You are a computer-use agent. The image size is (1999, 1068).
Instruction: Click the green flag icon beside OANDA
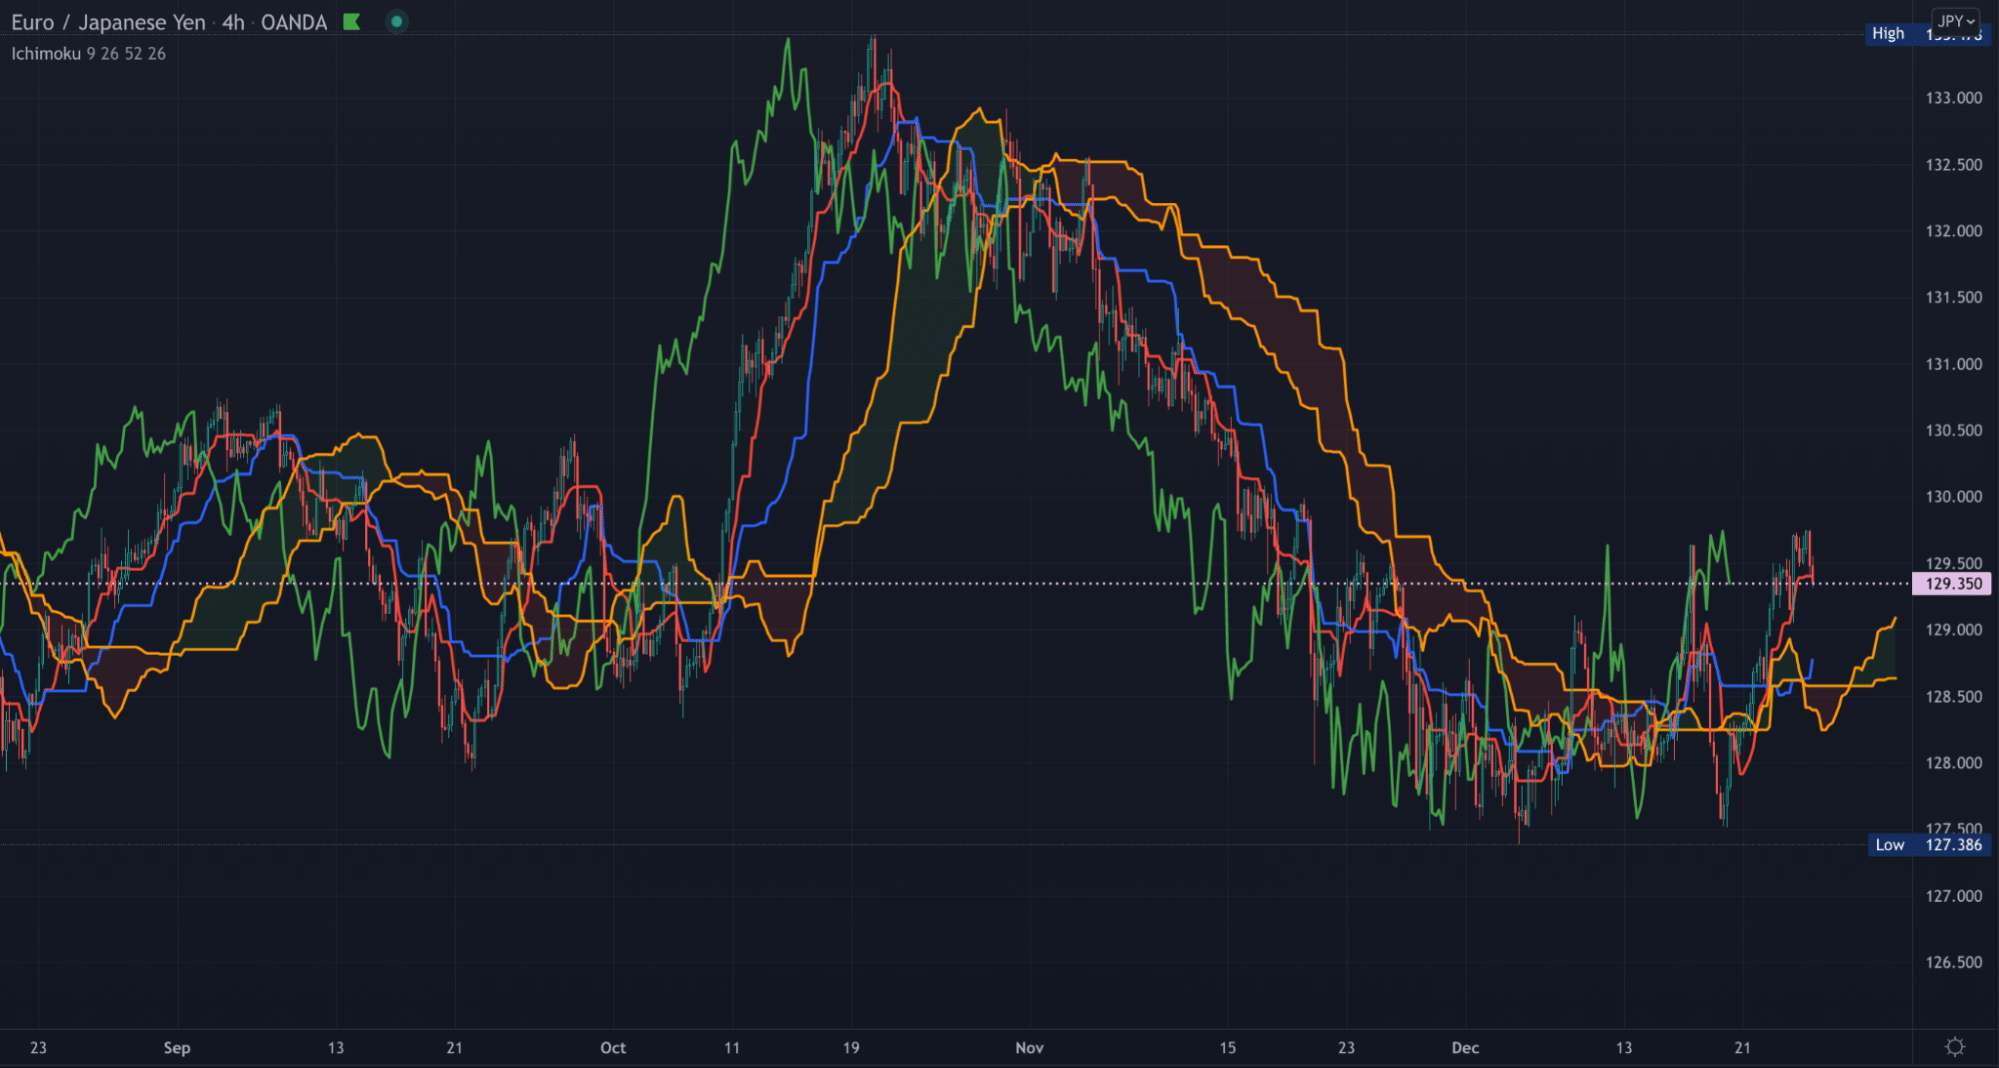tap(351, 22)
